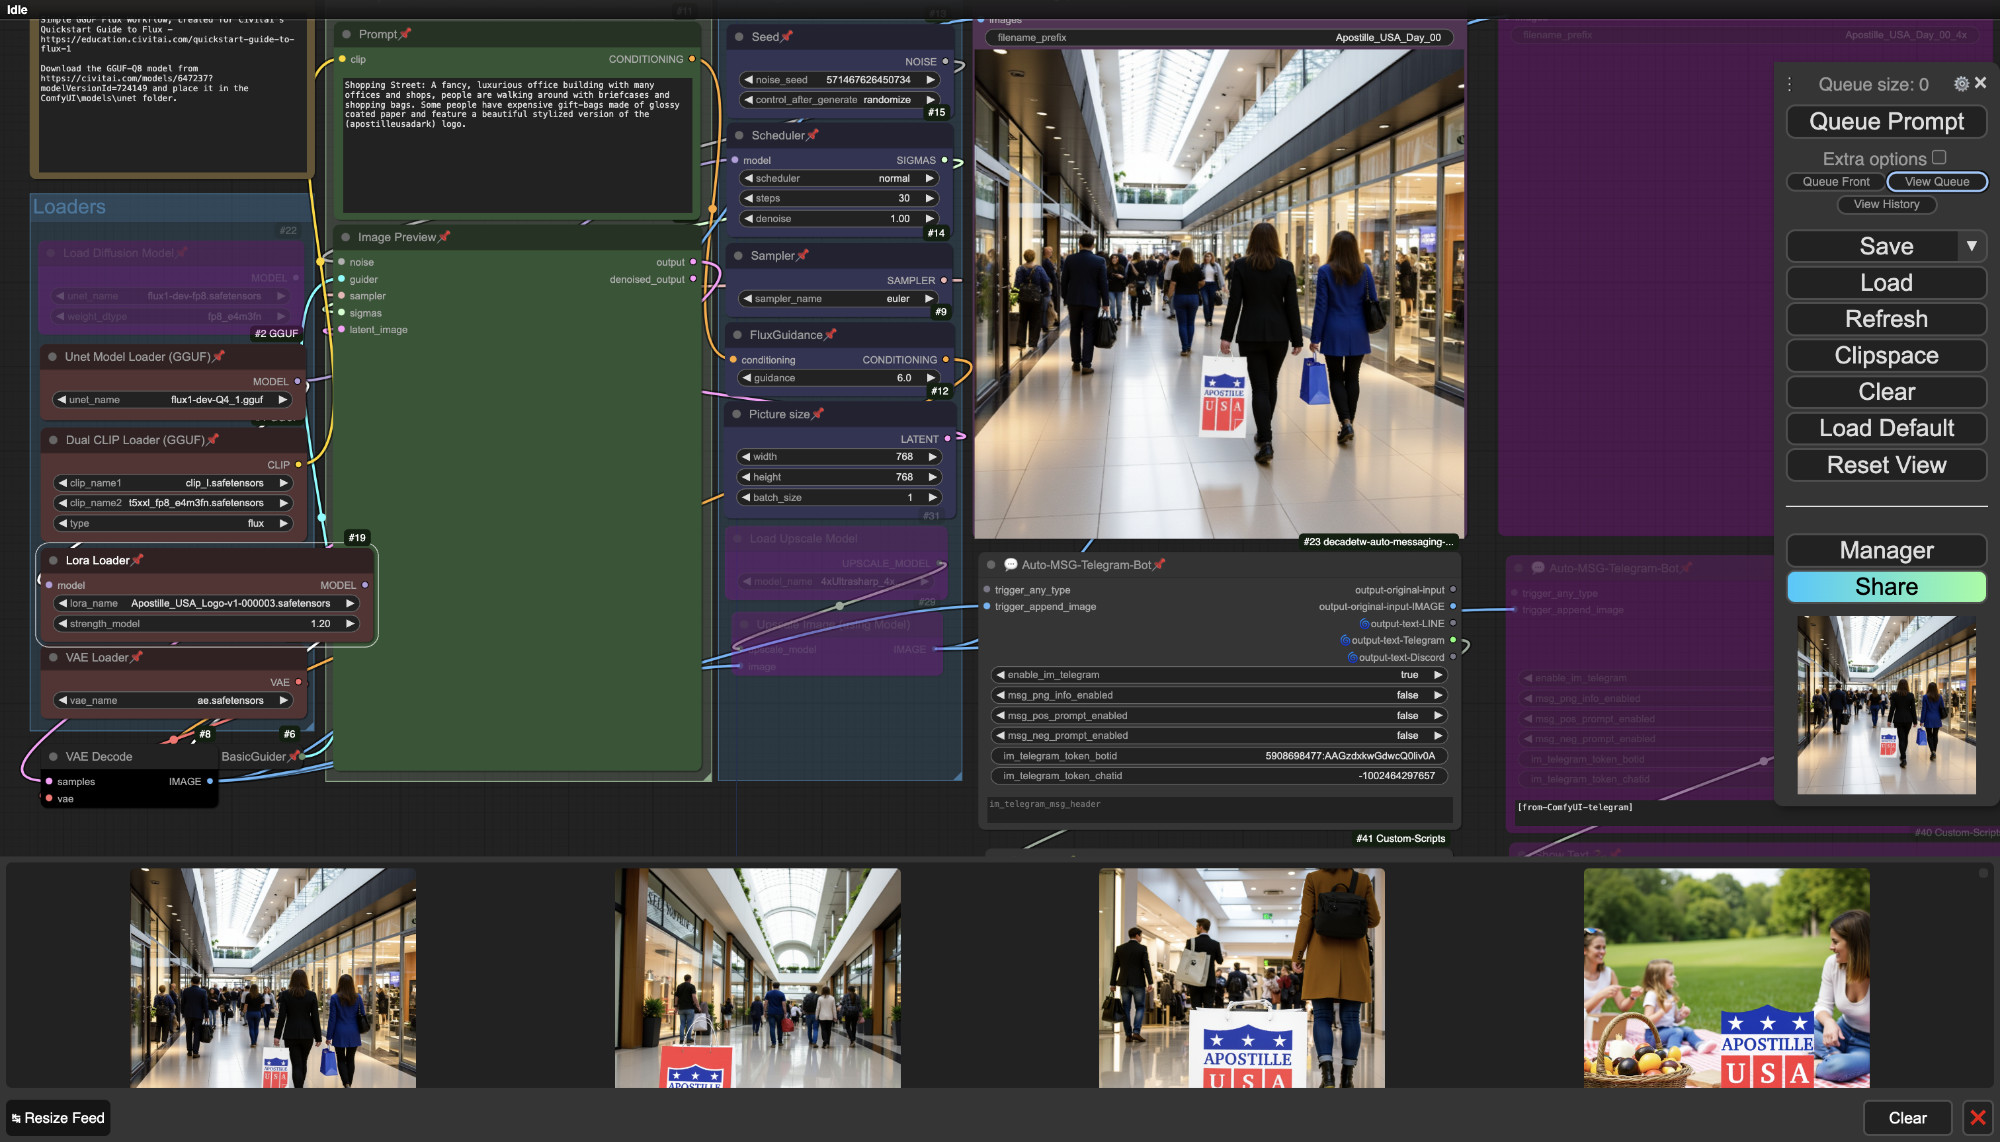The height and width of the screenshot is (1142, 2000).
Task: Collapse the Lora Loader node via its dot
Action: pyautogui.click(x=53, y=560)
